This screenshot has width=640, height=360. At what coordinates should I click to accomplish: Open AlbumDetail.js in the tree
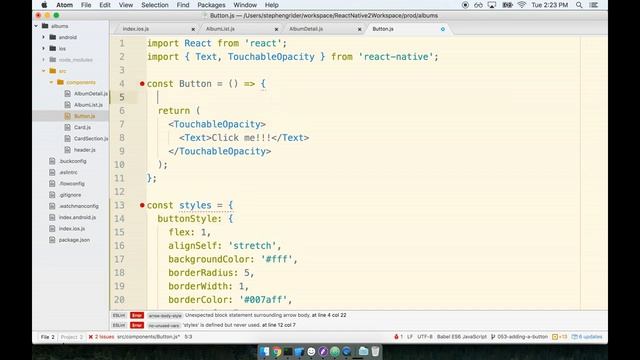tap(91, 93)
